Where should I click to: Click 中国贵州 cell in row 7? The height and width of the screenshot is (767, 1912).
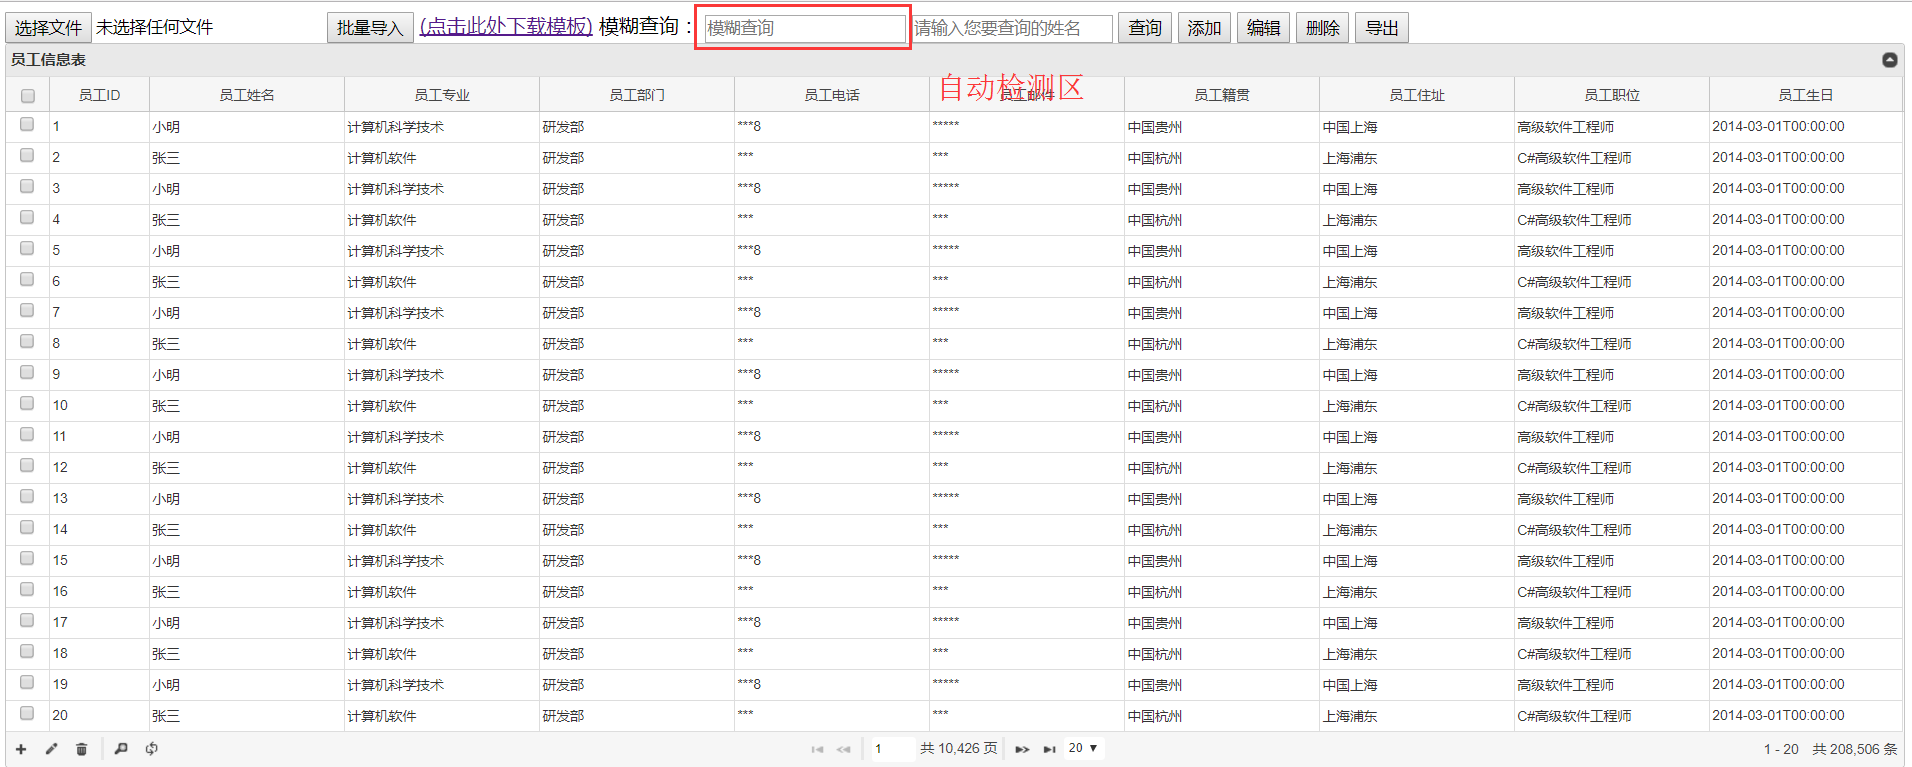tap(1221, 313)
